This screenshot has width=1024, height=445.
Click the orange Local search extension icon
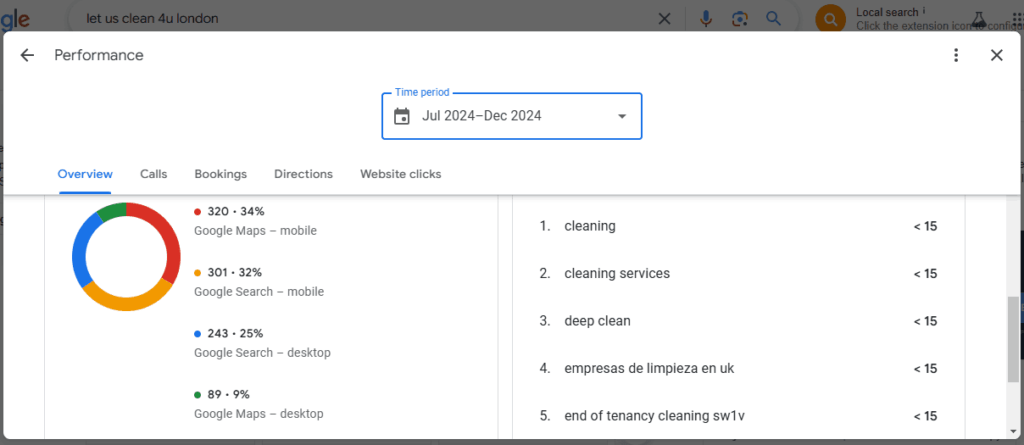(830, 18)
